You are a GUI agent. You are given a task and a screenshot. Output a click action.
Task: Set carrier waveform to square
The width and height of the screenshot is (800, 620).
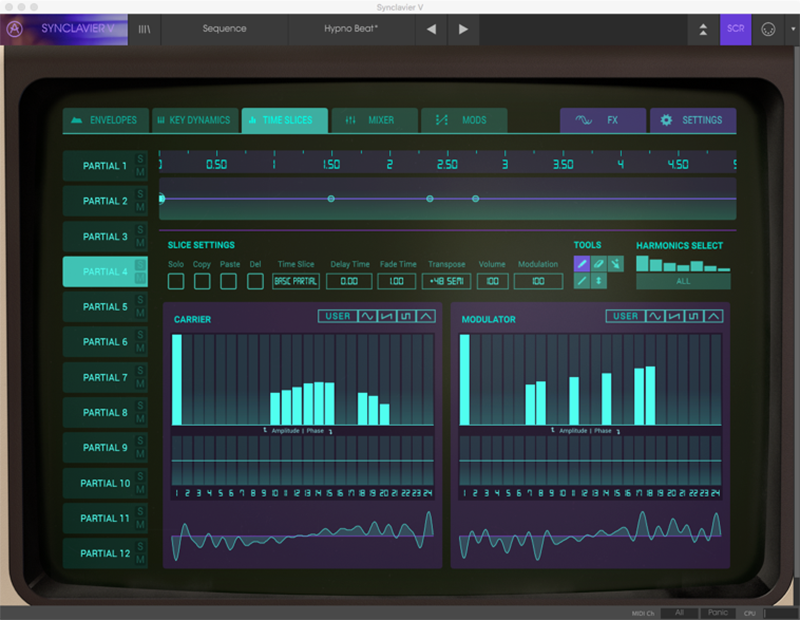(x=406, y=316)
